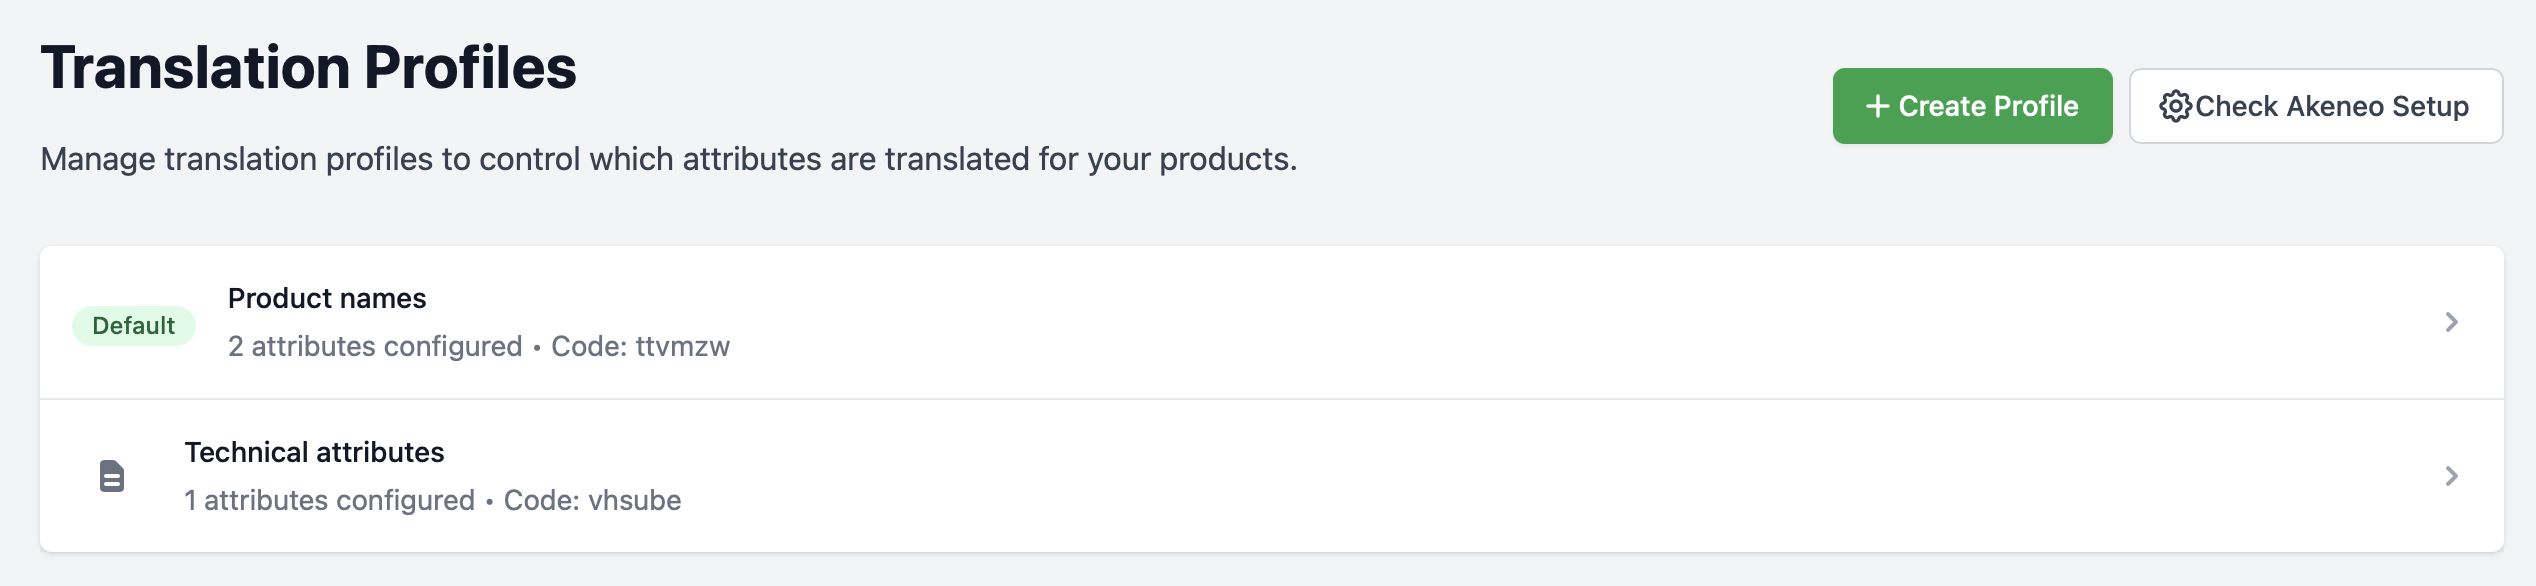Click the bullet separator before Code: vhsube
Viewport: 2536px width, 586px height.
(489, 501)
